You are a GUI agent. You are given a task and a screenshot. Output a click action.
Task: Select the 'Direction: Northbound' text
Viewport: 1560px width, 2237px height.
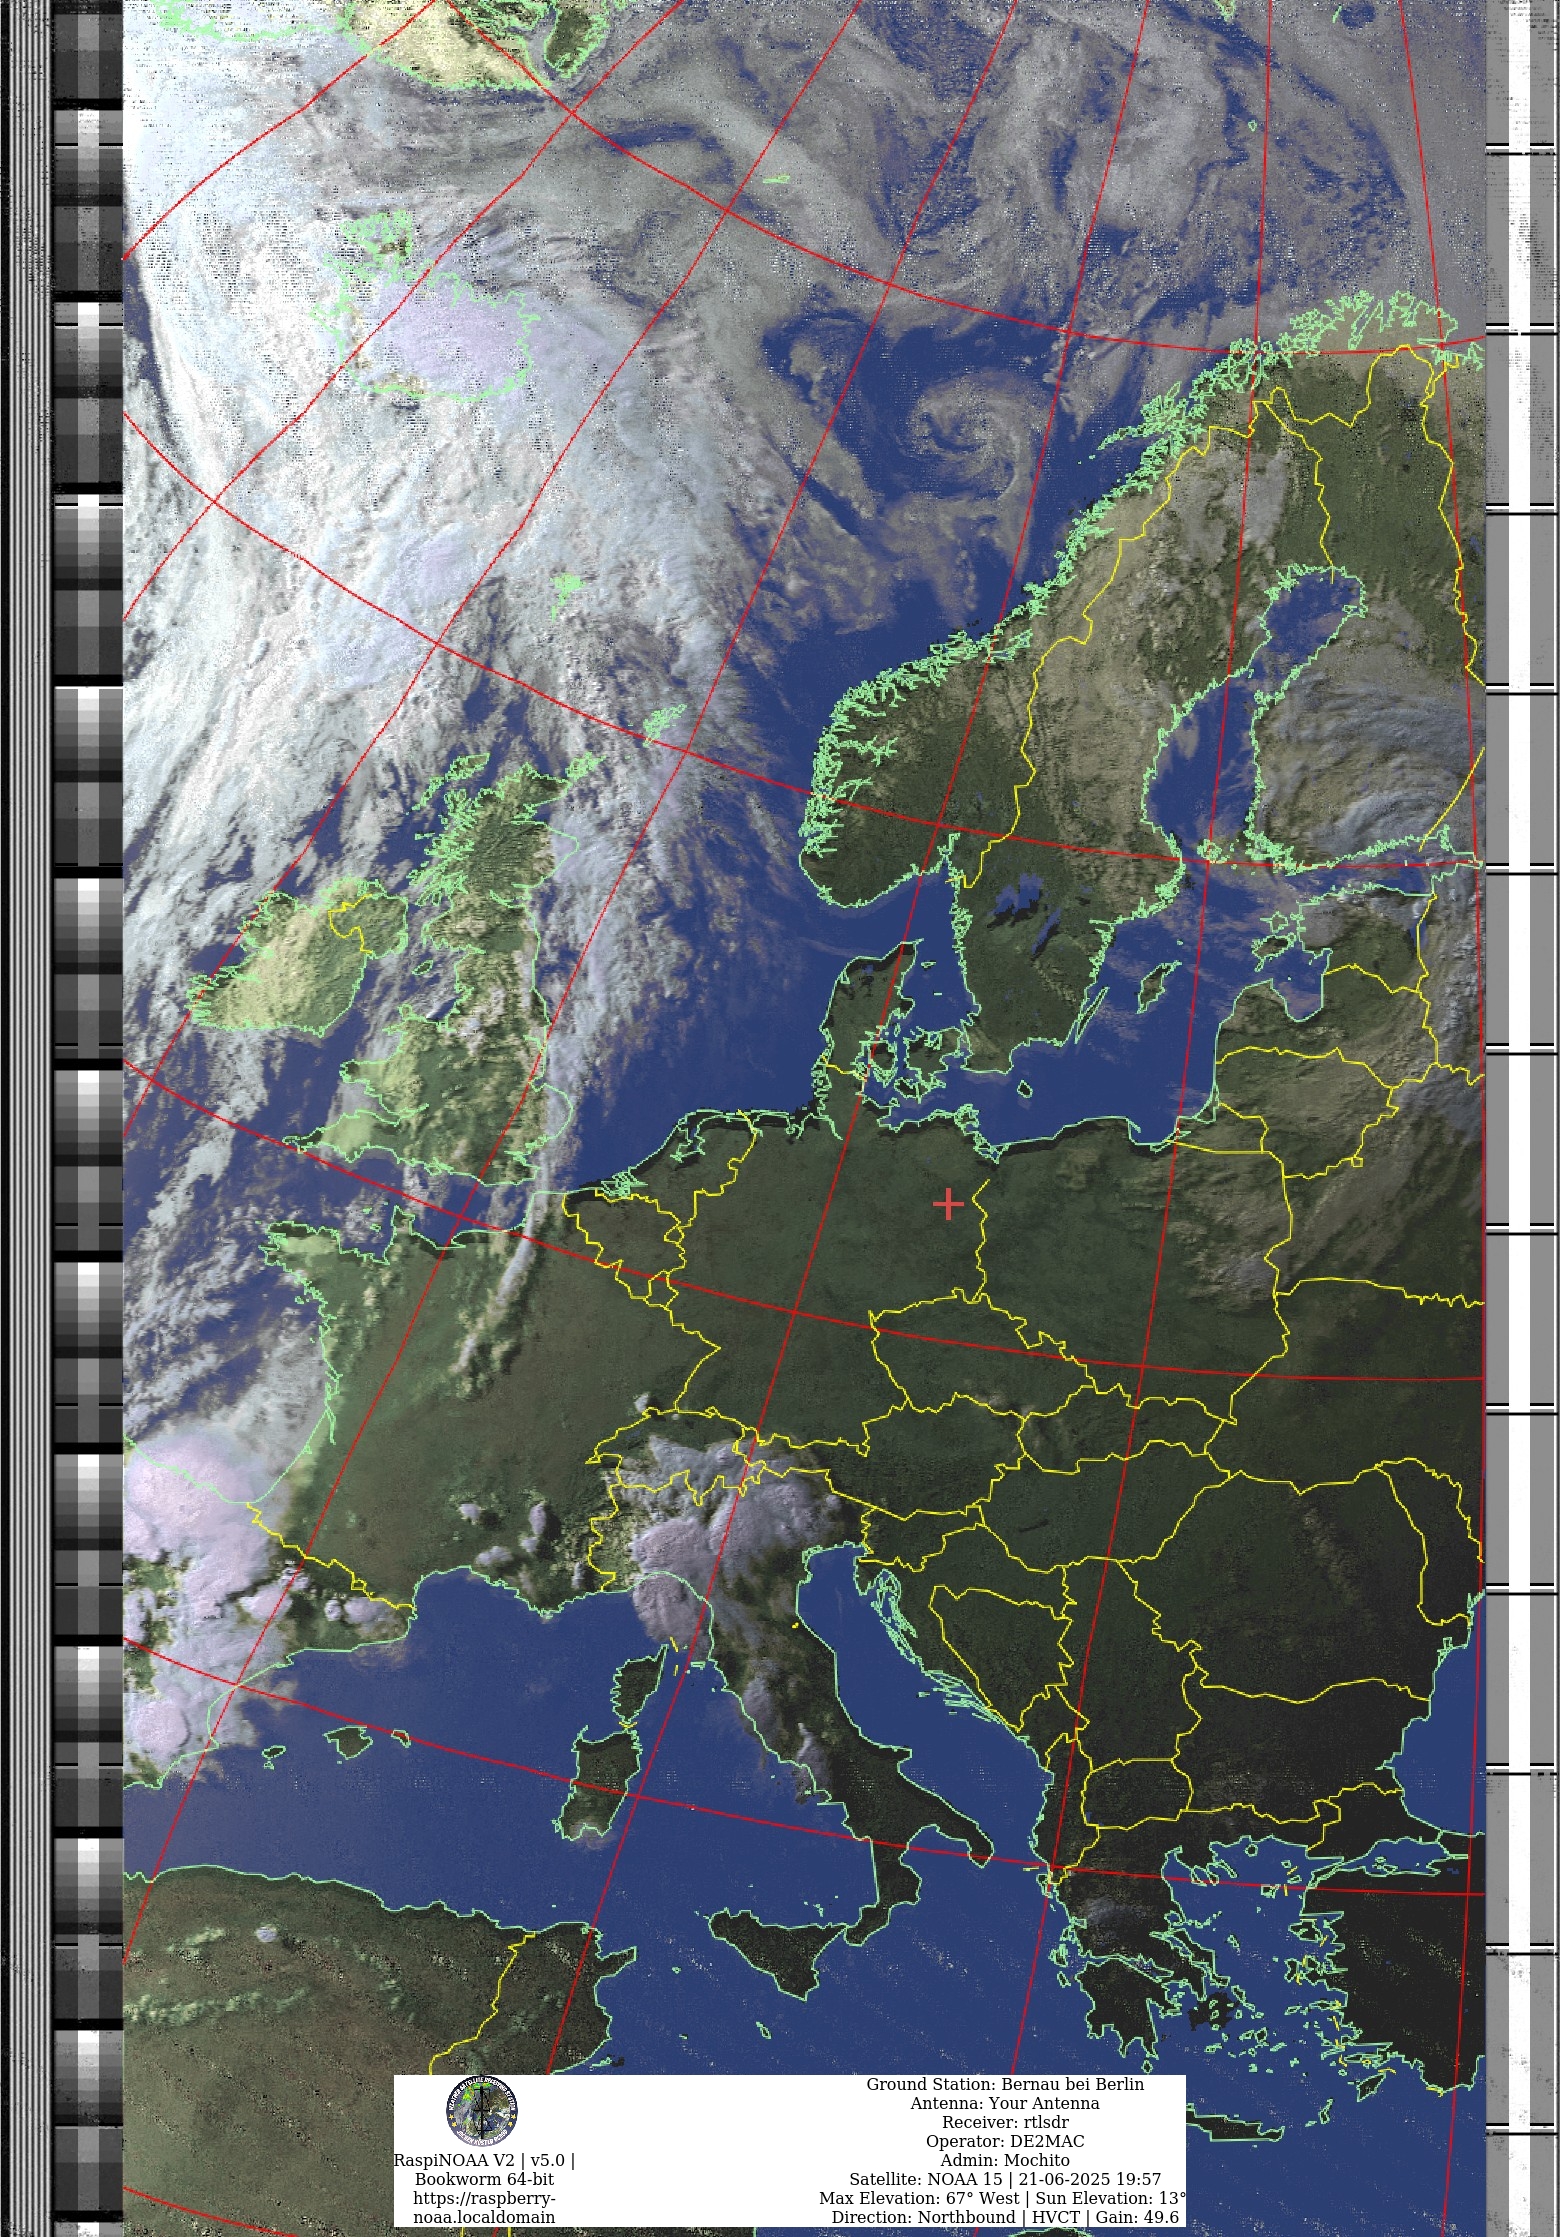923,2217
